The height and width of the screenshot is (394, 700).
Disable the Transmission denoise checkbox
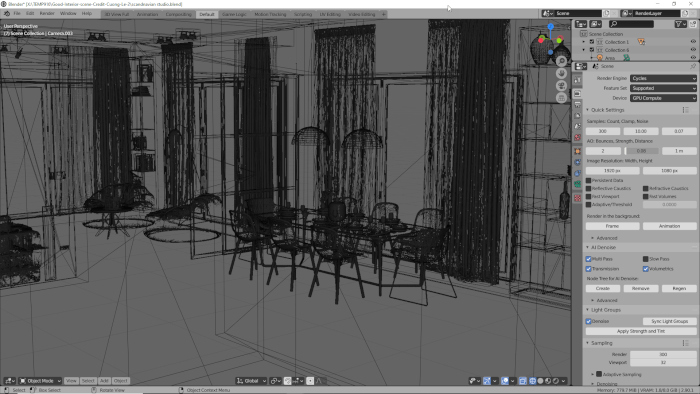click(588, 269)
